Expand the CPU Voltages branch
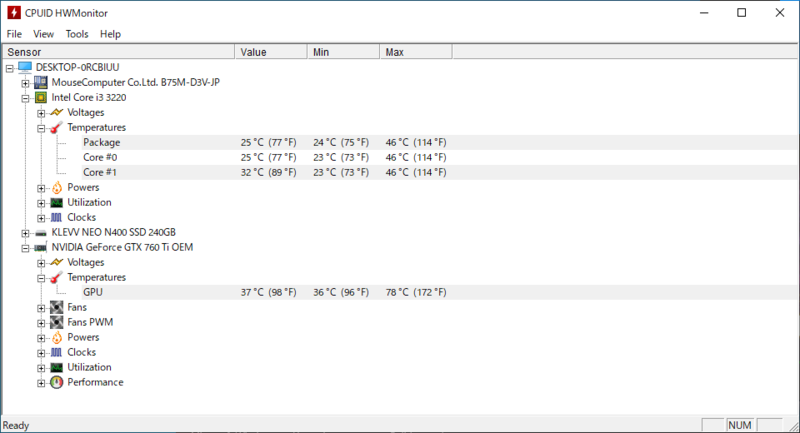This screenshot has width=800, height=433. coord(41,113)
